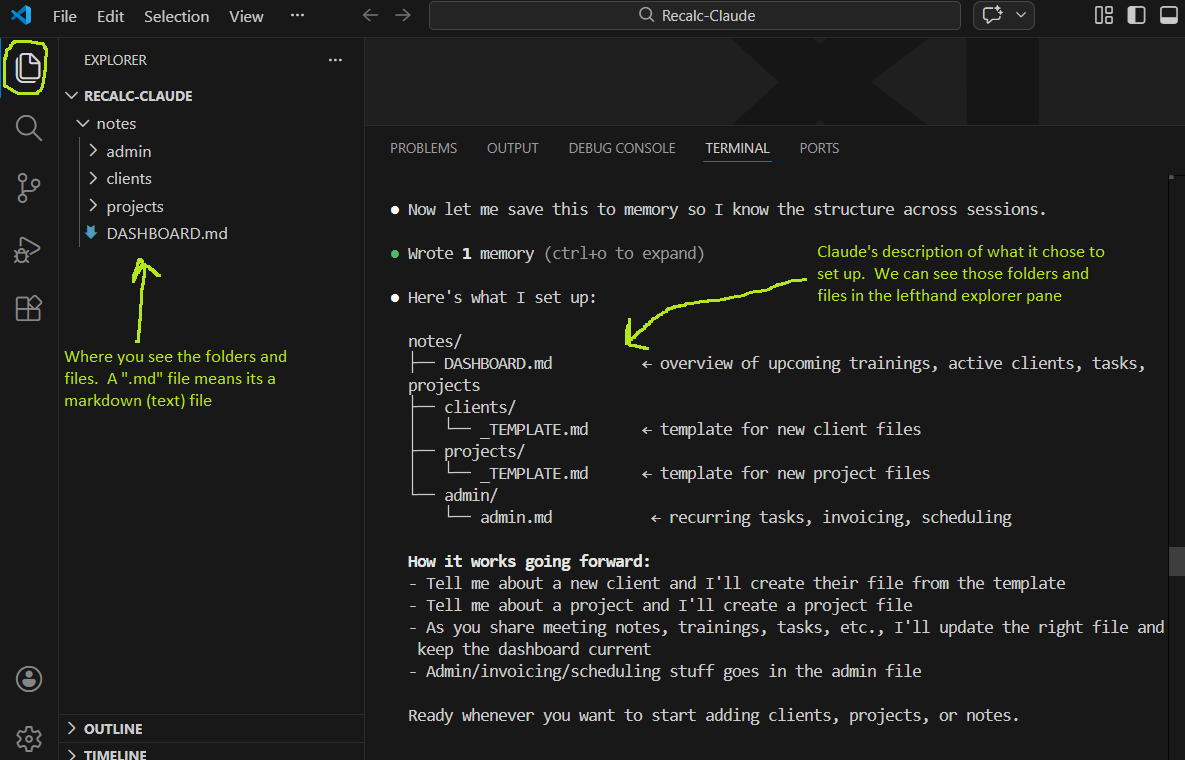Image resolution: width=1185 pixels, height=760 pixels.
Task: Click 'Now let me save this to memory' line
Action: coord(727,209)
